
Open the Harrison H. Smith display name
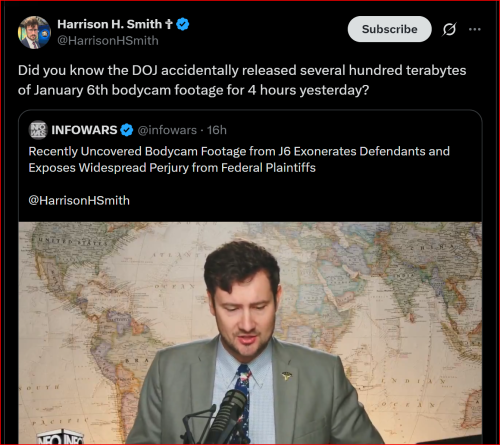click(109, 24)
